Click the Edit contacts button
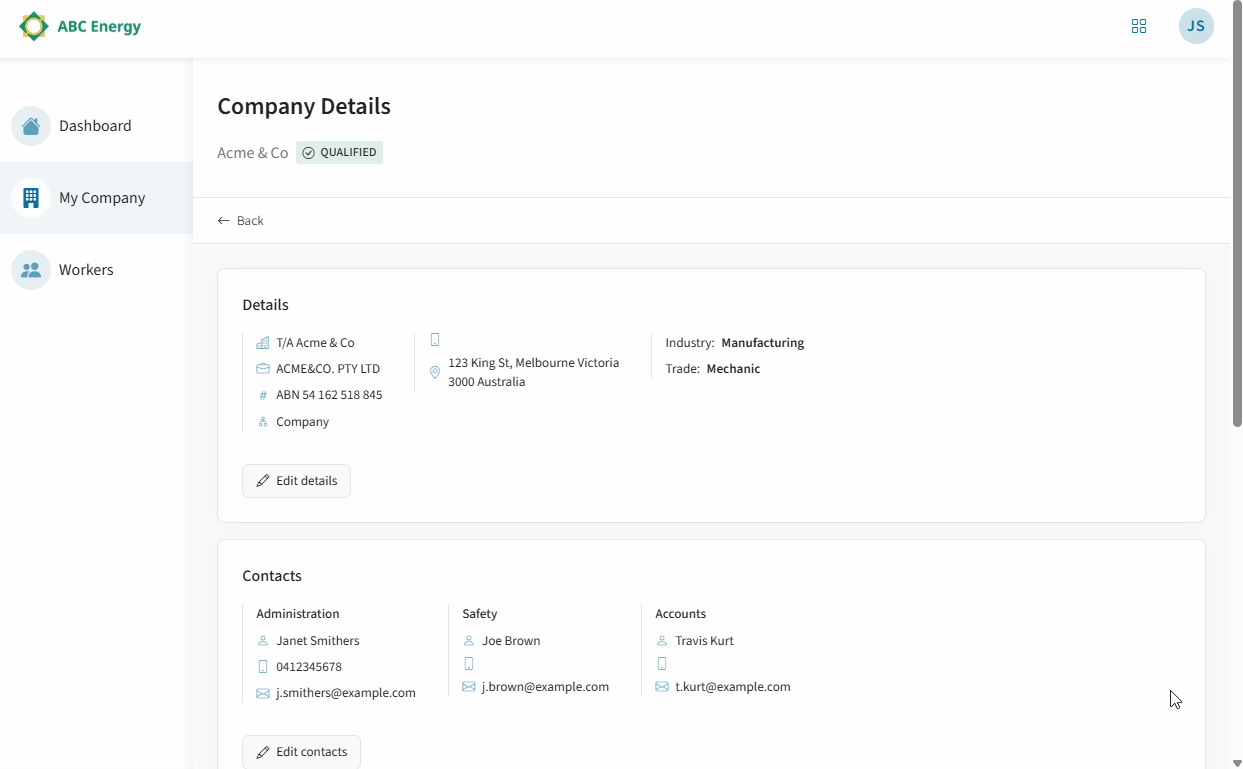Screen dimensions: 1243x769 tap(301, 752)
